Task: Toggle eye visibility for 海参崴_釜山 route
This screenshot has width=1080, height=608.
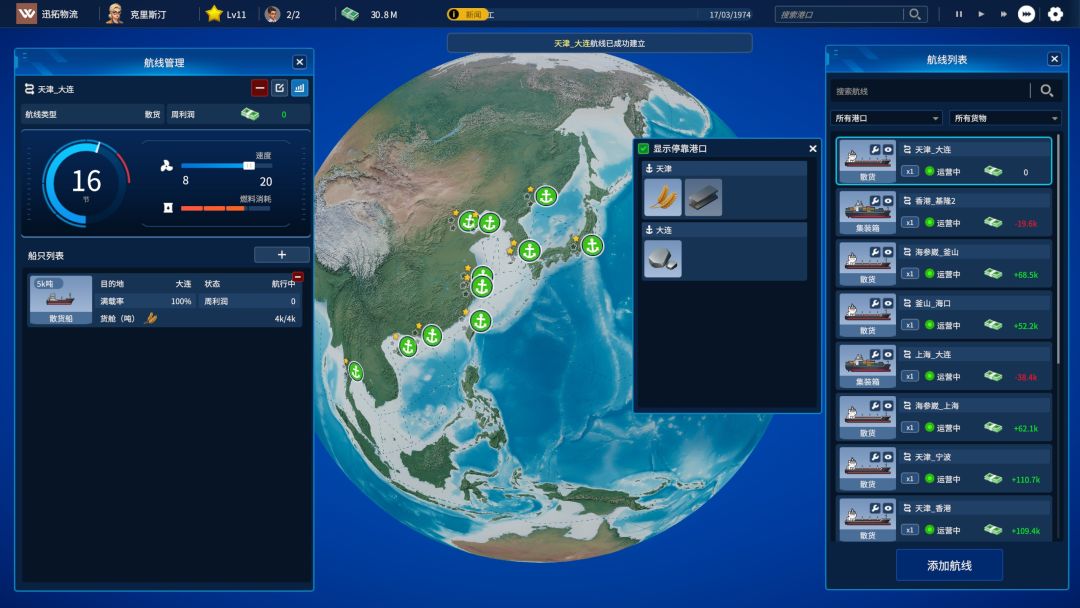Action: pos(888,252)
